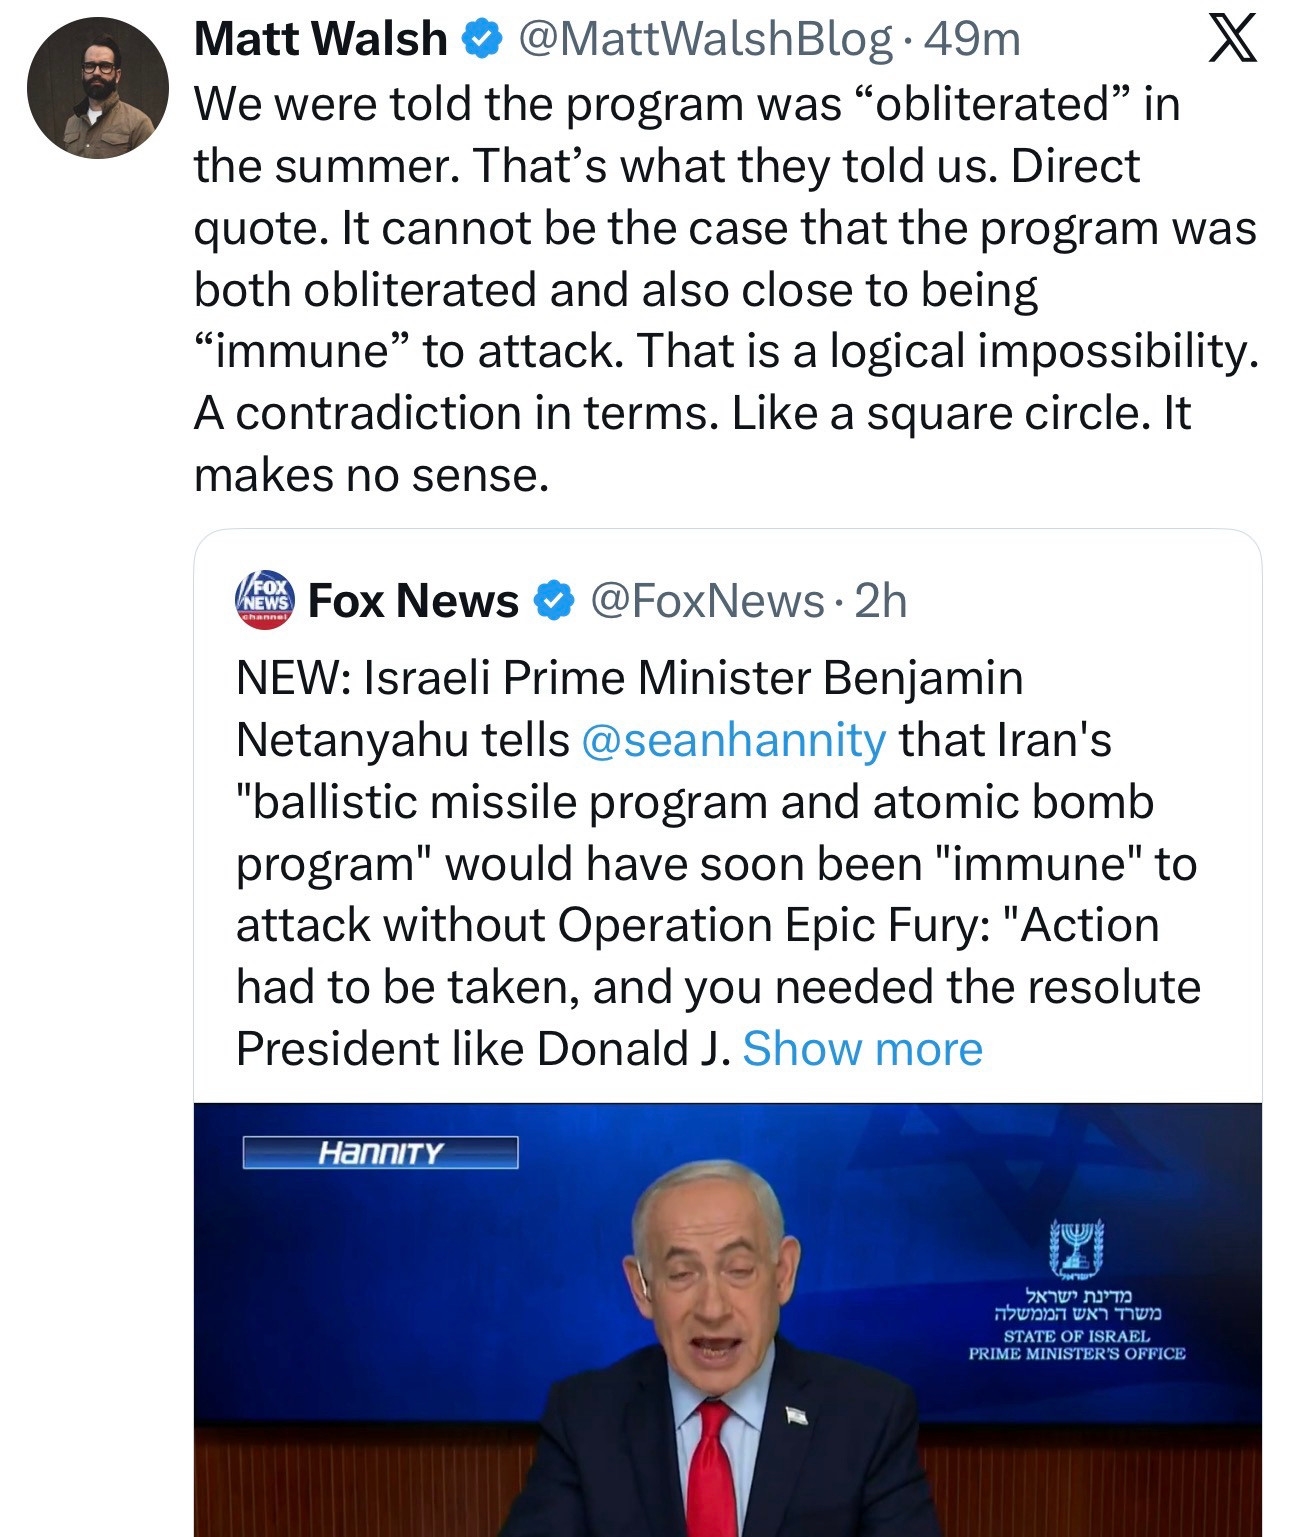Click the 2h timestamp on quoted post
Viewport: 1290px width, 1537px height.
coord(881,601)
